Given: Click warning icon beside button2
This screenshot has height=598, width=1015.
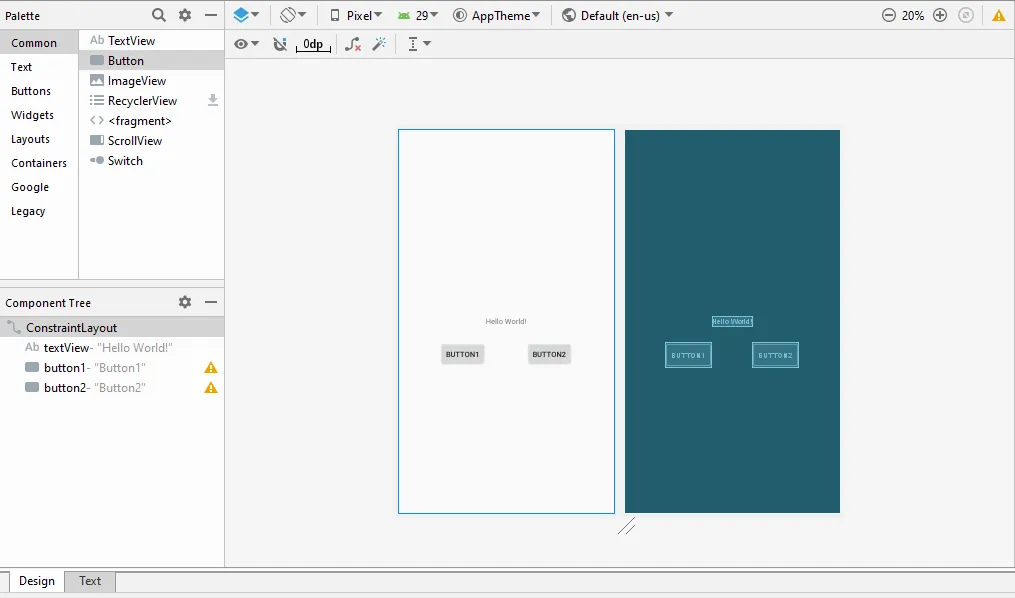Looking at the screenshot, I should point(211,388).
